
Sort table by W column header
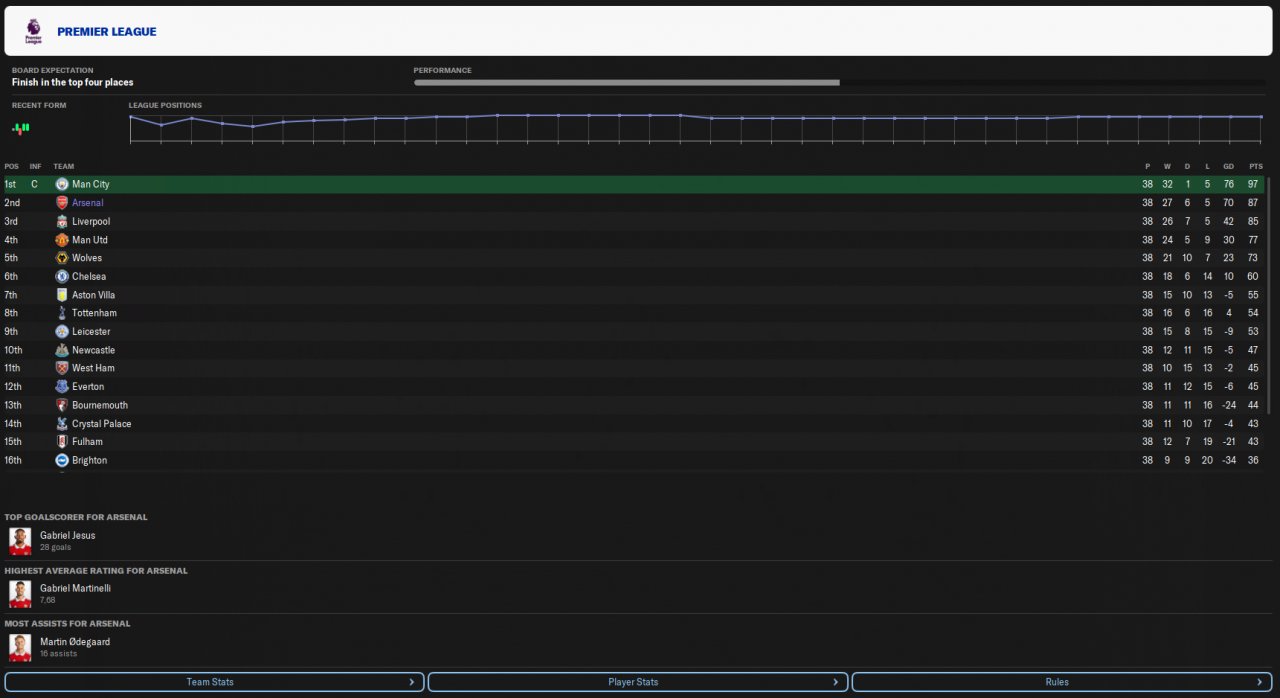pyautogui.click(x=1167, y=167)
